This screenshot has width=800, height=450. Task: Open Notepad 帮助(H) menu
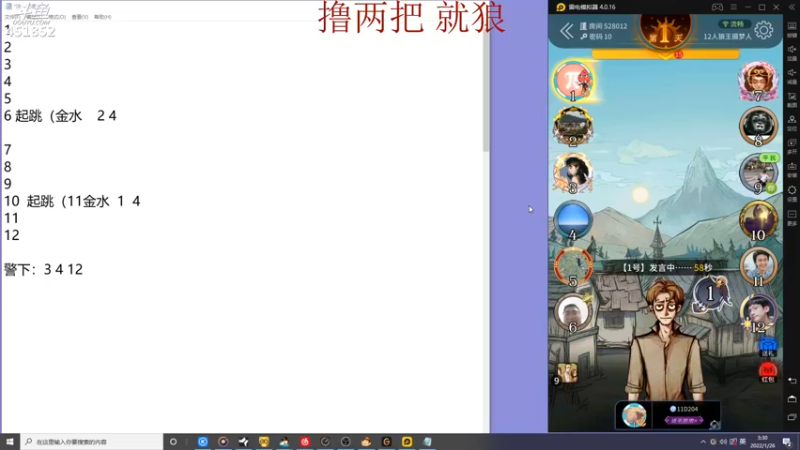(x=103, y=17)
